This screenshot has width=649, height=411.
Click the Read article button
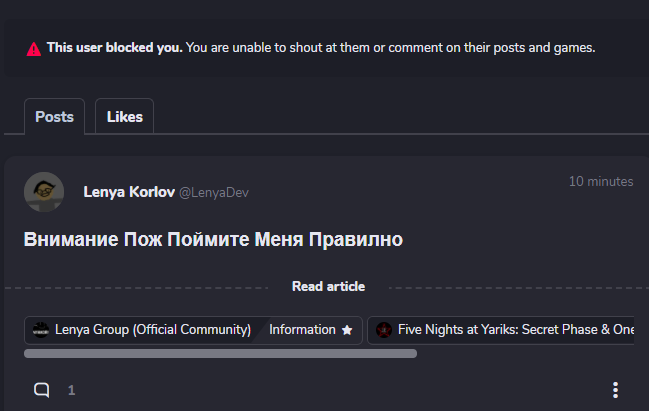[x=328, y=287]
